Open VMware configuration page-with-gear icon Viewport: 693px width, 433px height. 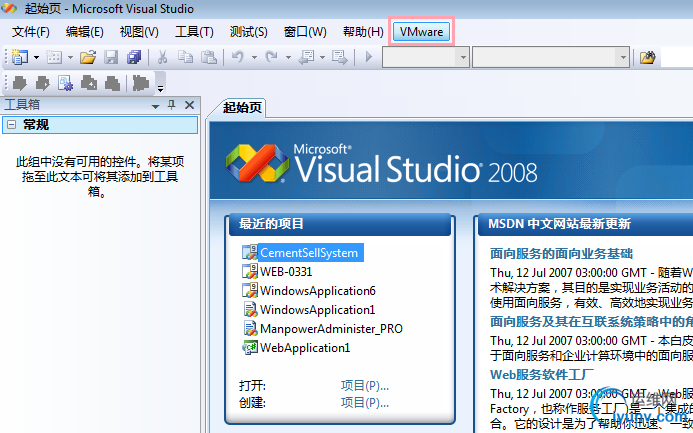click(x=65, y=83)
